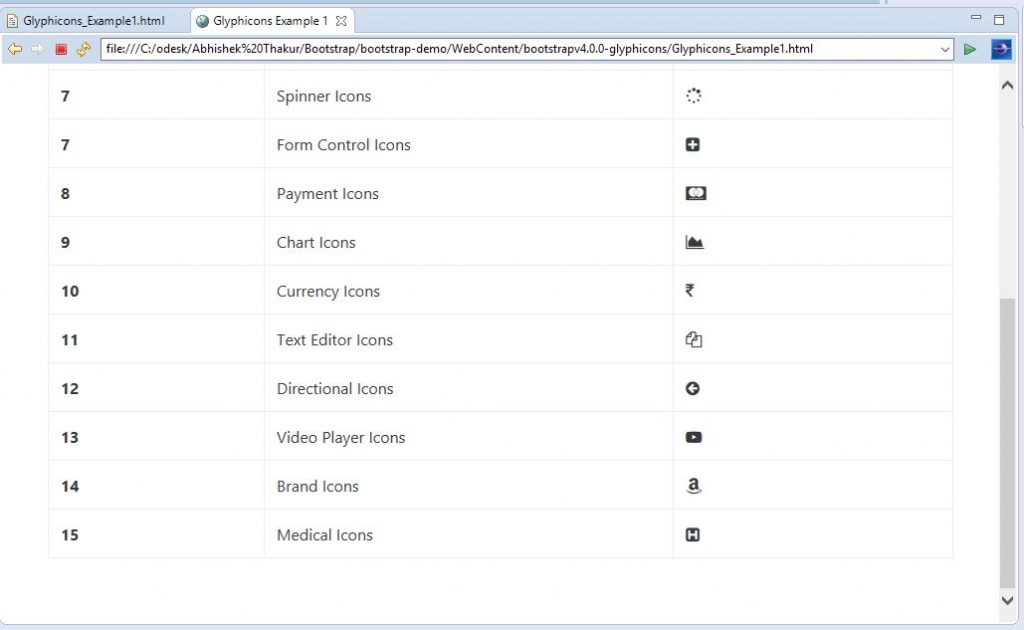Click the Chart Icons graph glyph
The width and height of the screenshot is (1024, 630).
click(x=694, y=241)
